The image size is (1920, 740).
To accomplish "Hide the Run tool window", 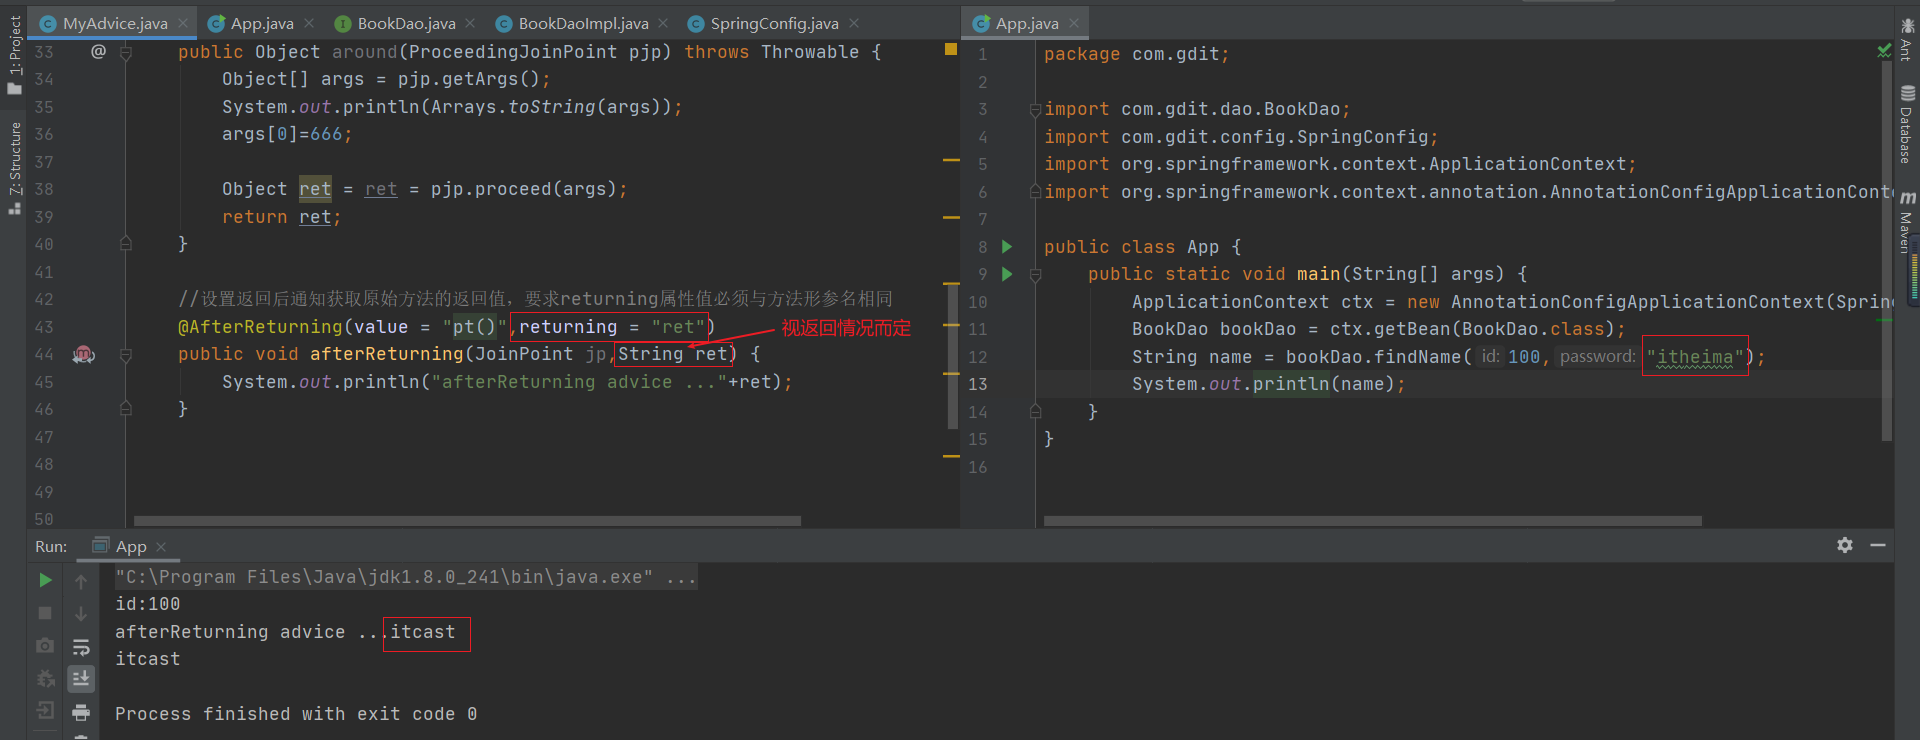I will tap(1878, 545).
